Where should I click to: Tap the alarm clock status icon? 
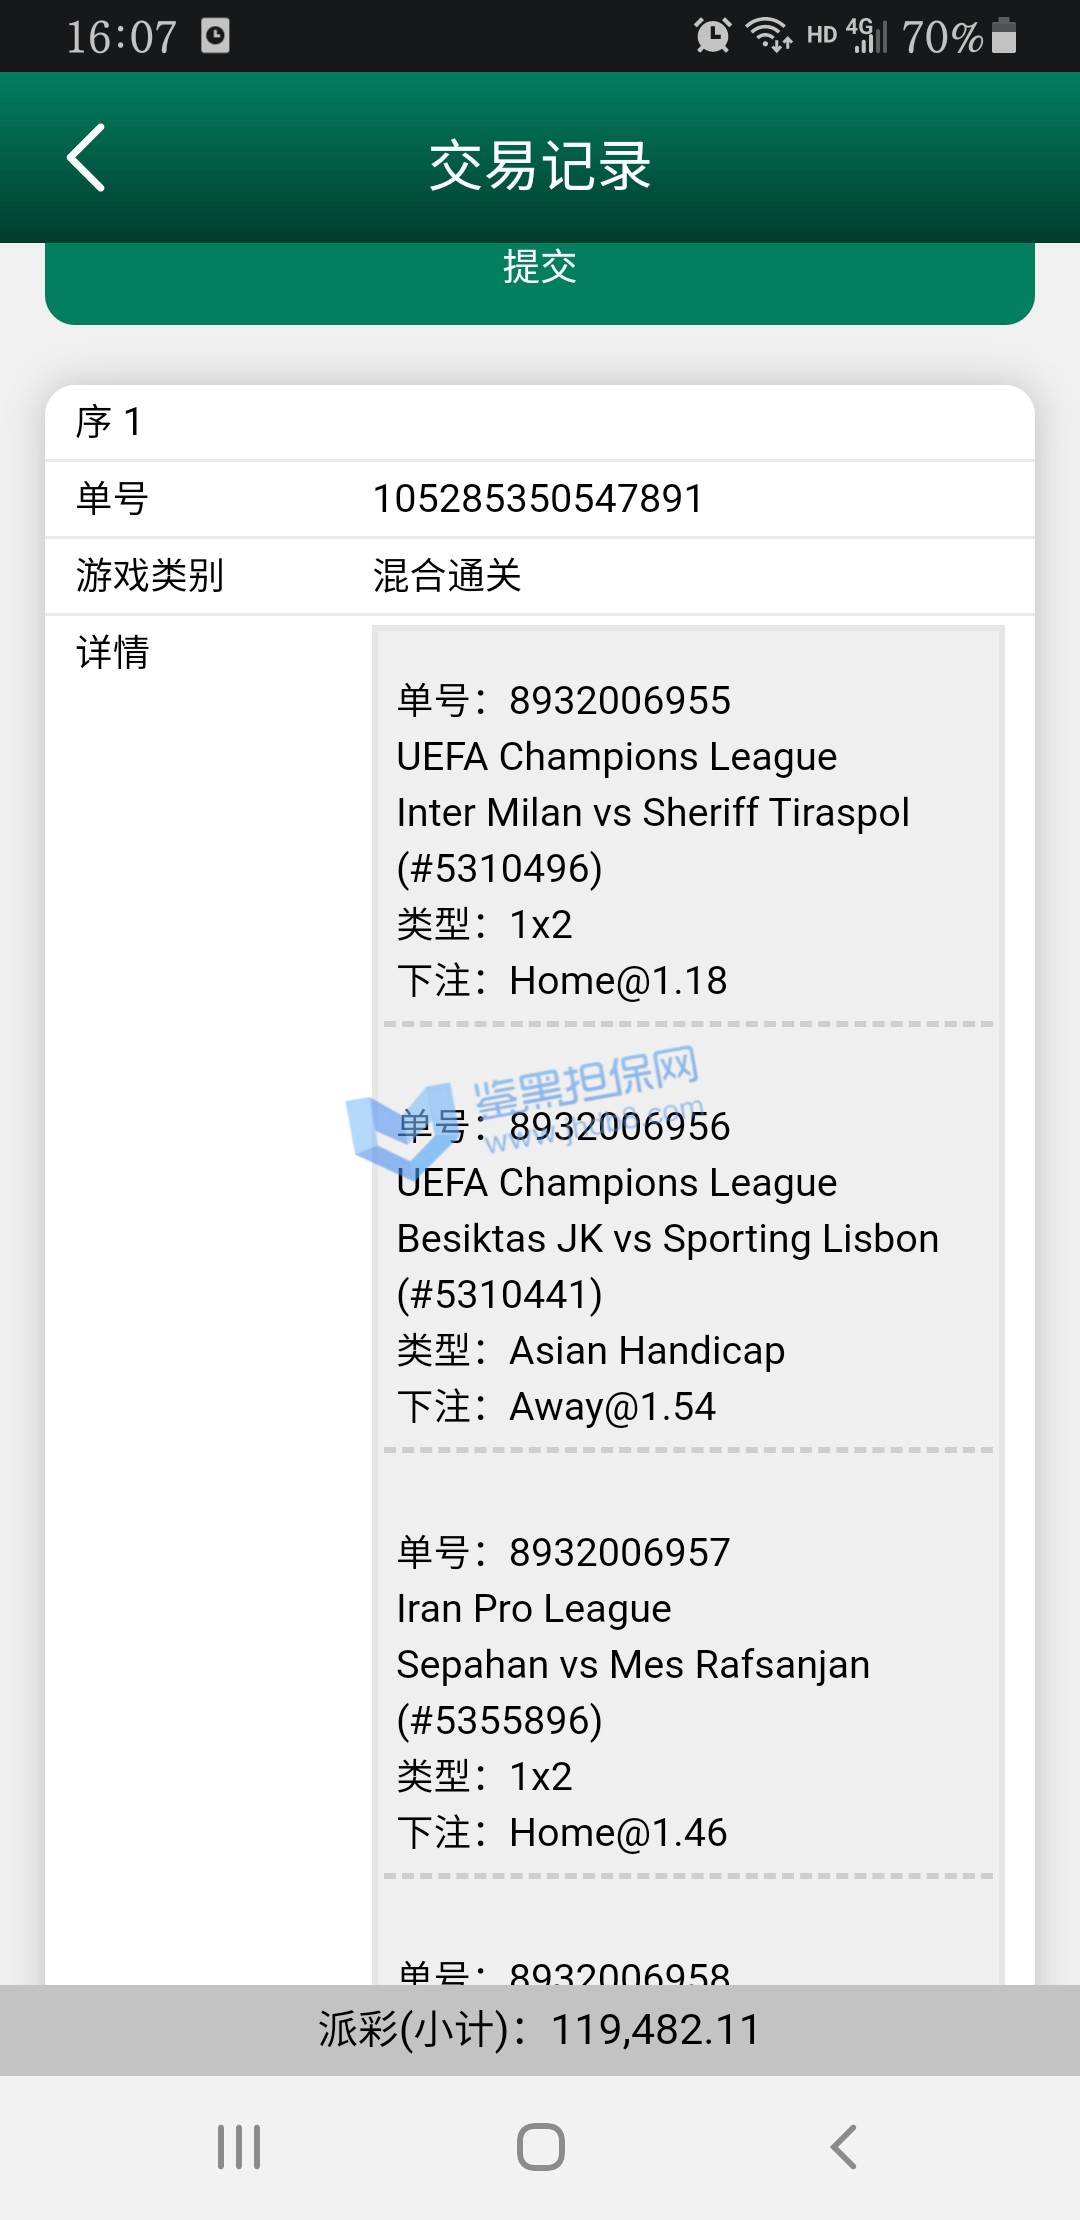click(x=712, y=36)
